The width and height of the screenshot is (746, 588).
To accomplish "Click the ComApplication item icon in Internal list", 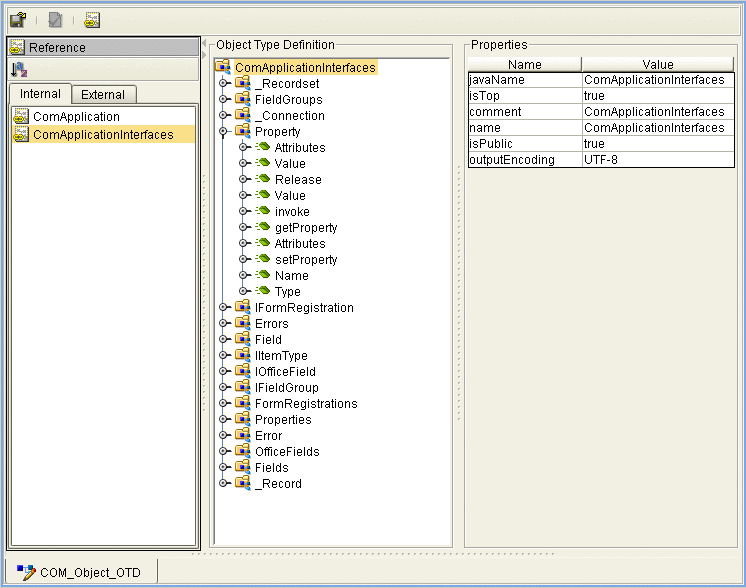I will (x=21, y=116).
